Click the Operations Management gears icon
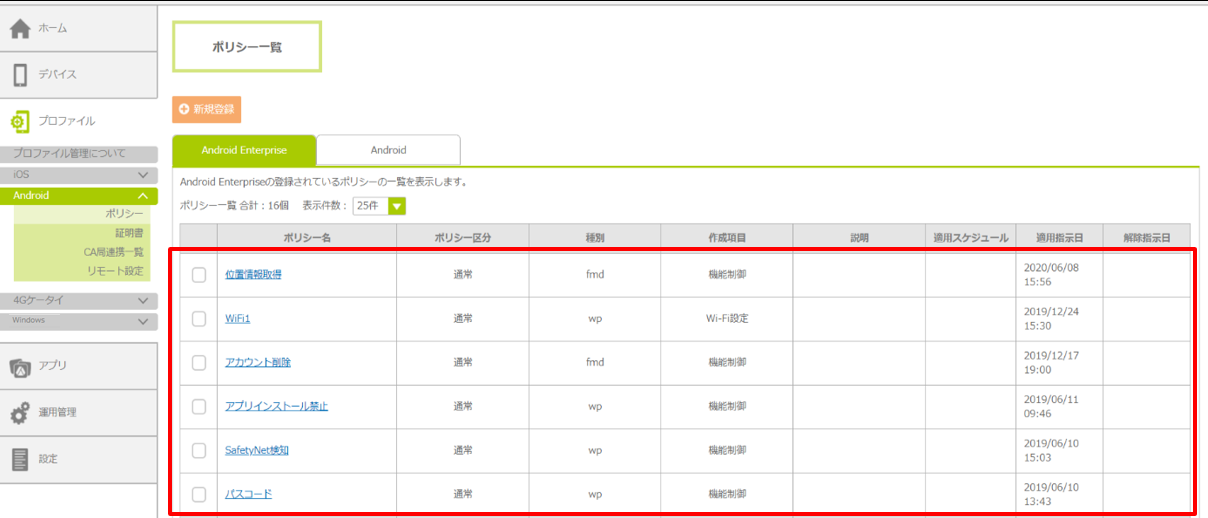This screenshot has height=518, width=1208. click(x=20, y=413)
